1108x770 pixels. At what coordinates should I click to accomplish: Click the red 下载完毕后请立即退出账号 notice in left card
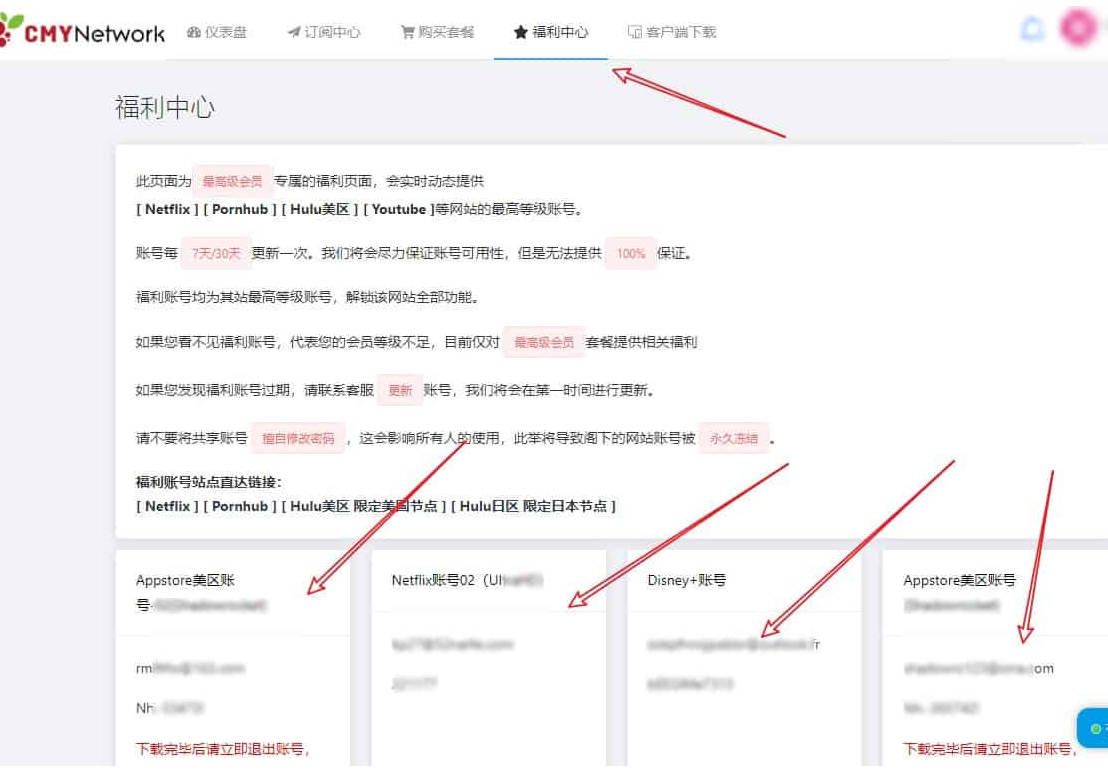coord(223,749)
